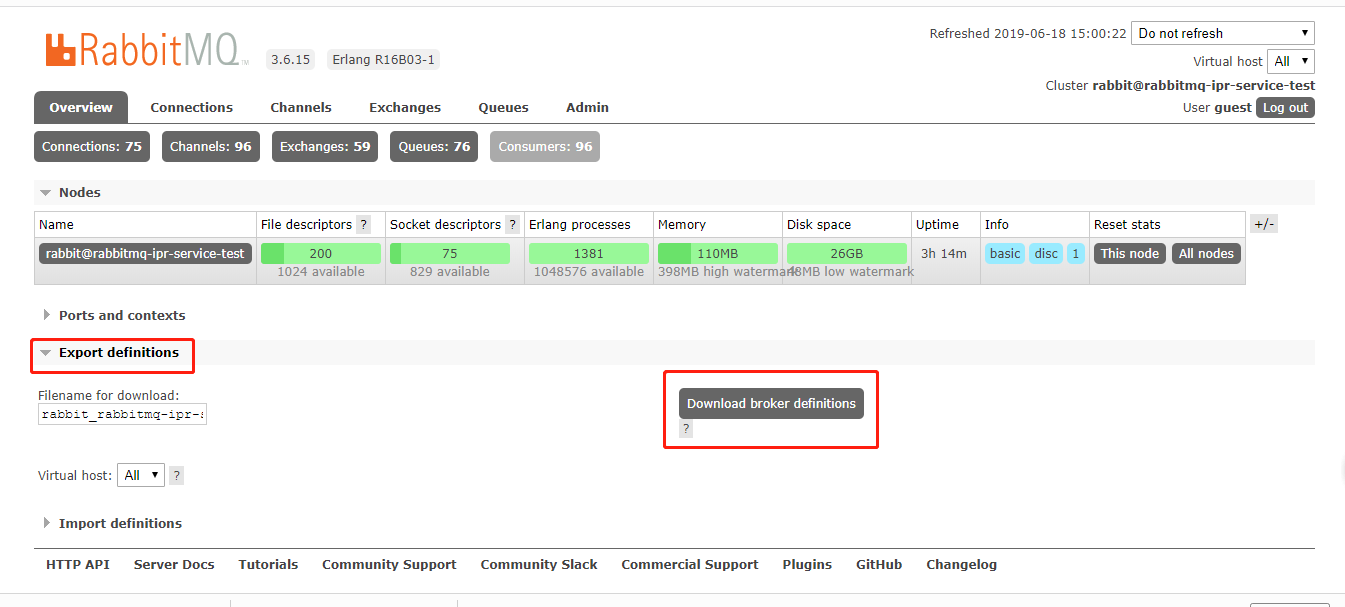The height and width of the screenshot is (607, 1345).
Task: Click Download broker definitions button
Action: [771, 403]
